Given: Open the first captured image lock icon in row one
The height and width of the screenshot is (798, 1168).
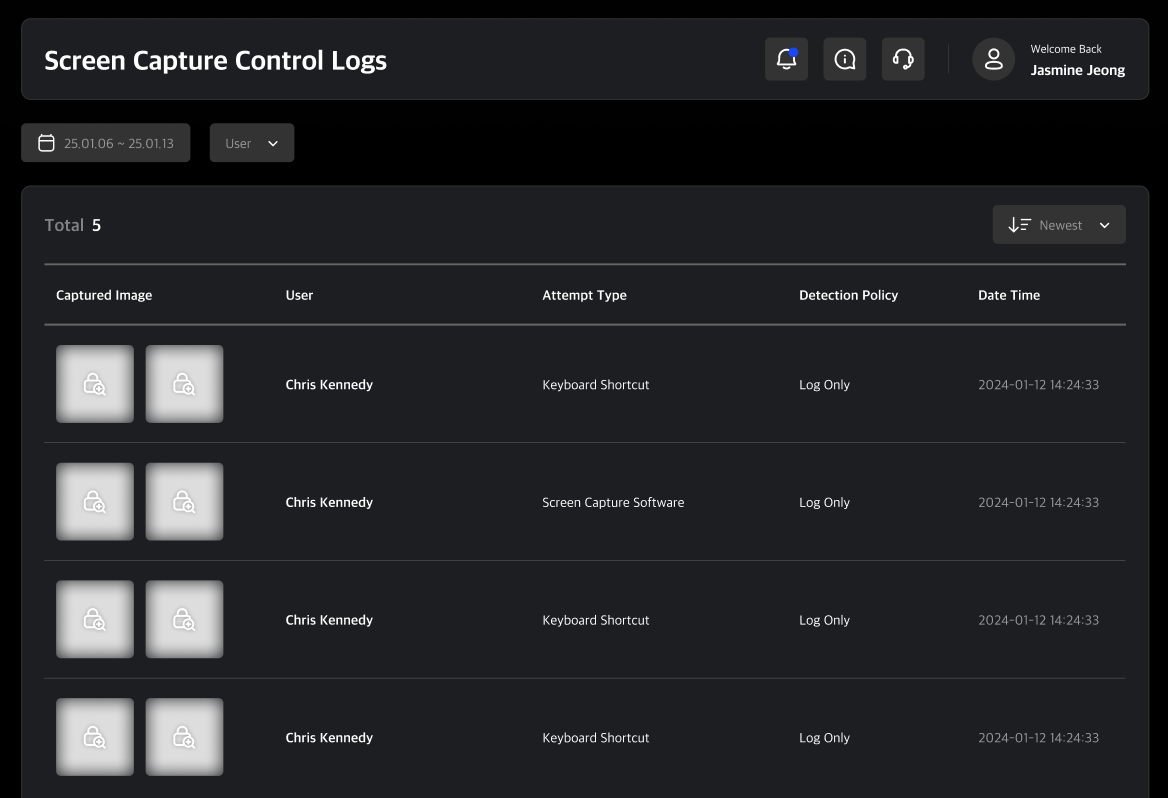Looking at the screenshot, I should [94, 383].
